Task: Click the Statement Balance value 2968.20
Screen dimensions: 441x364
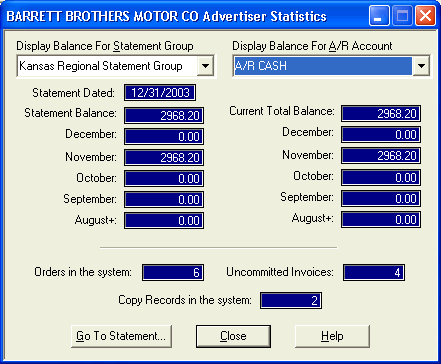Action: point(164,115)
